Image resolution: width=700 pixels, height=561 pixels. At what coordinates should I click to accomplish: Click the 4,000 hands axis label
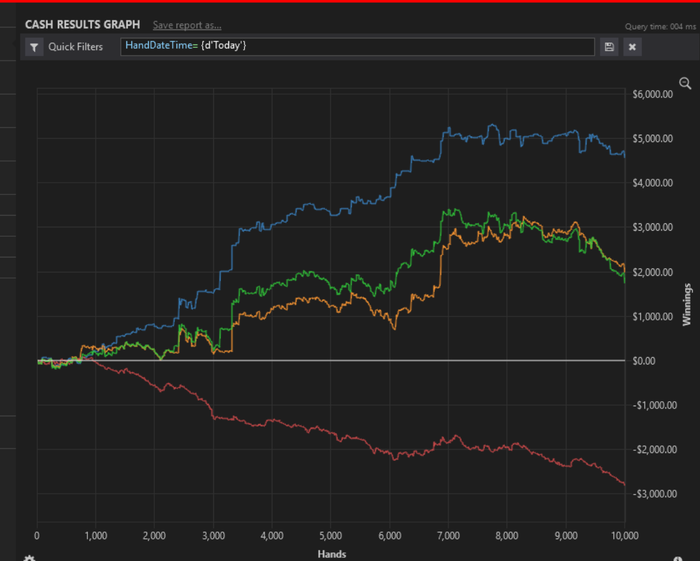tap(272, 536)
